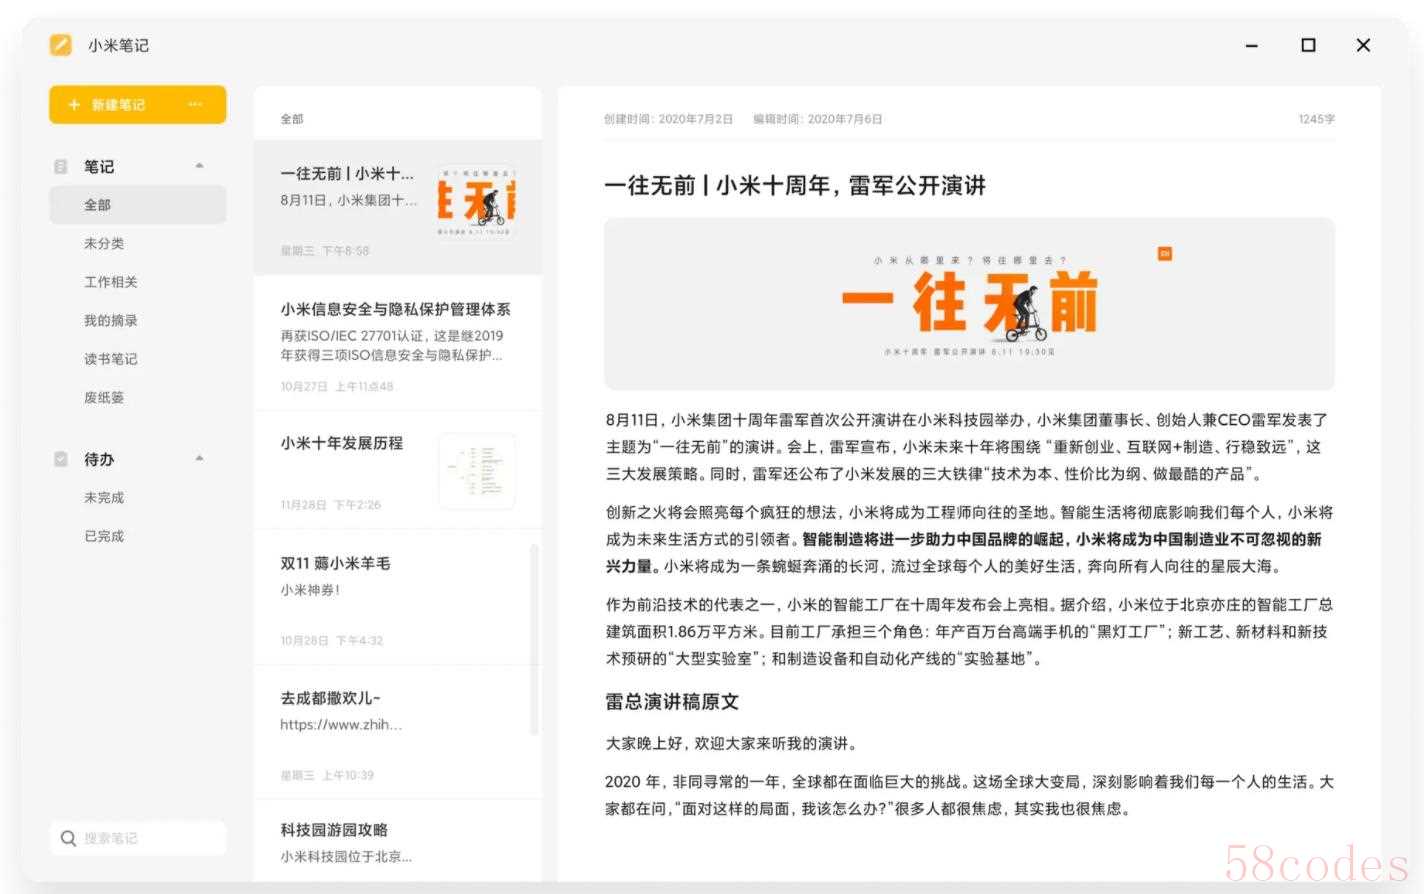
Task: Click the 创建时间: 2020年7月2日 label
Action: pos(668,119)
